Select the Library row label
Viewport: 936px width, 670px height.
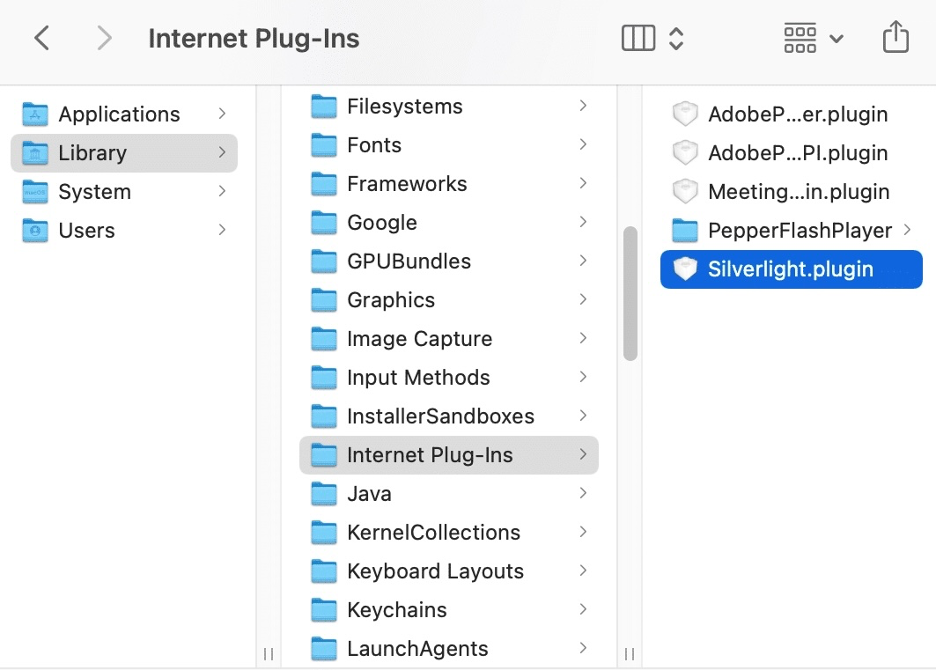(x=93, y=153)
